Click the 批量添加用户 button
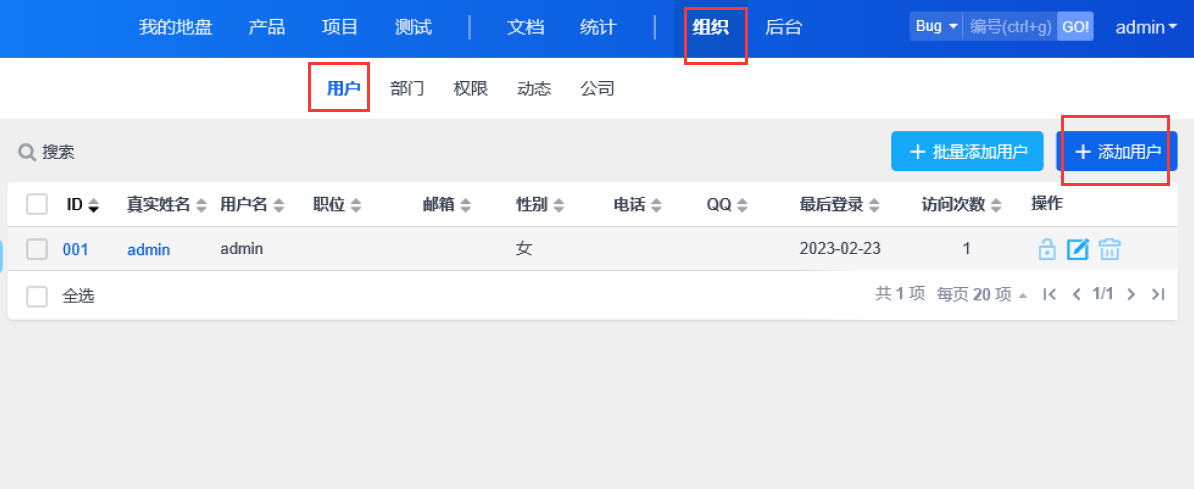This screenshot has height=489, width=1194. click(967, 151)
